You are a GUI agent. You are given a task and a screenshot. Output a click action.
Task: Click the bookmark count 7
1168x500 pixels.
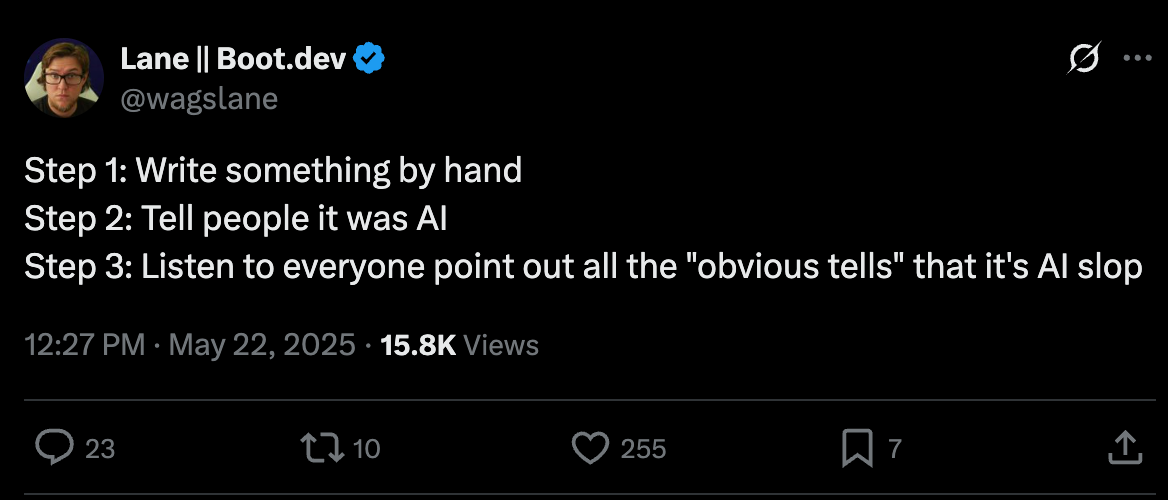[895, 449]
